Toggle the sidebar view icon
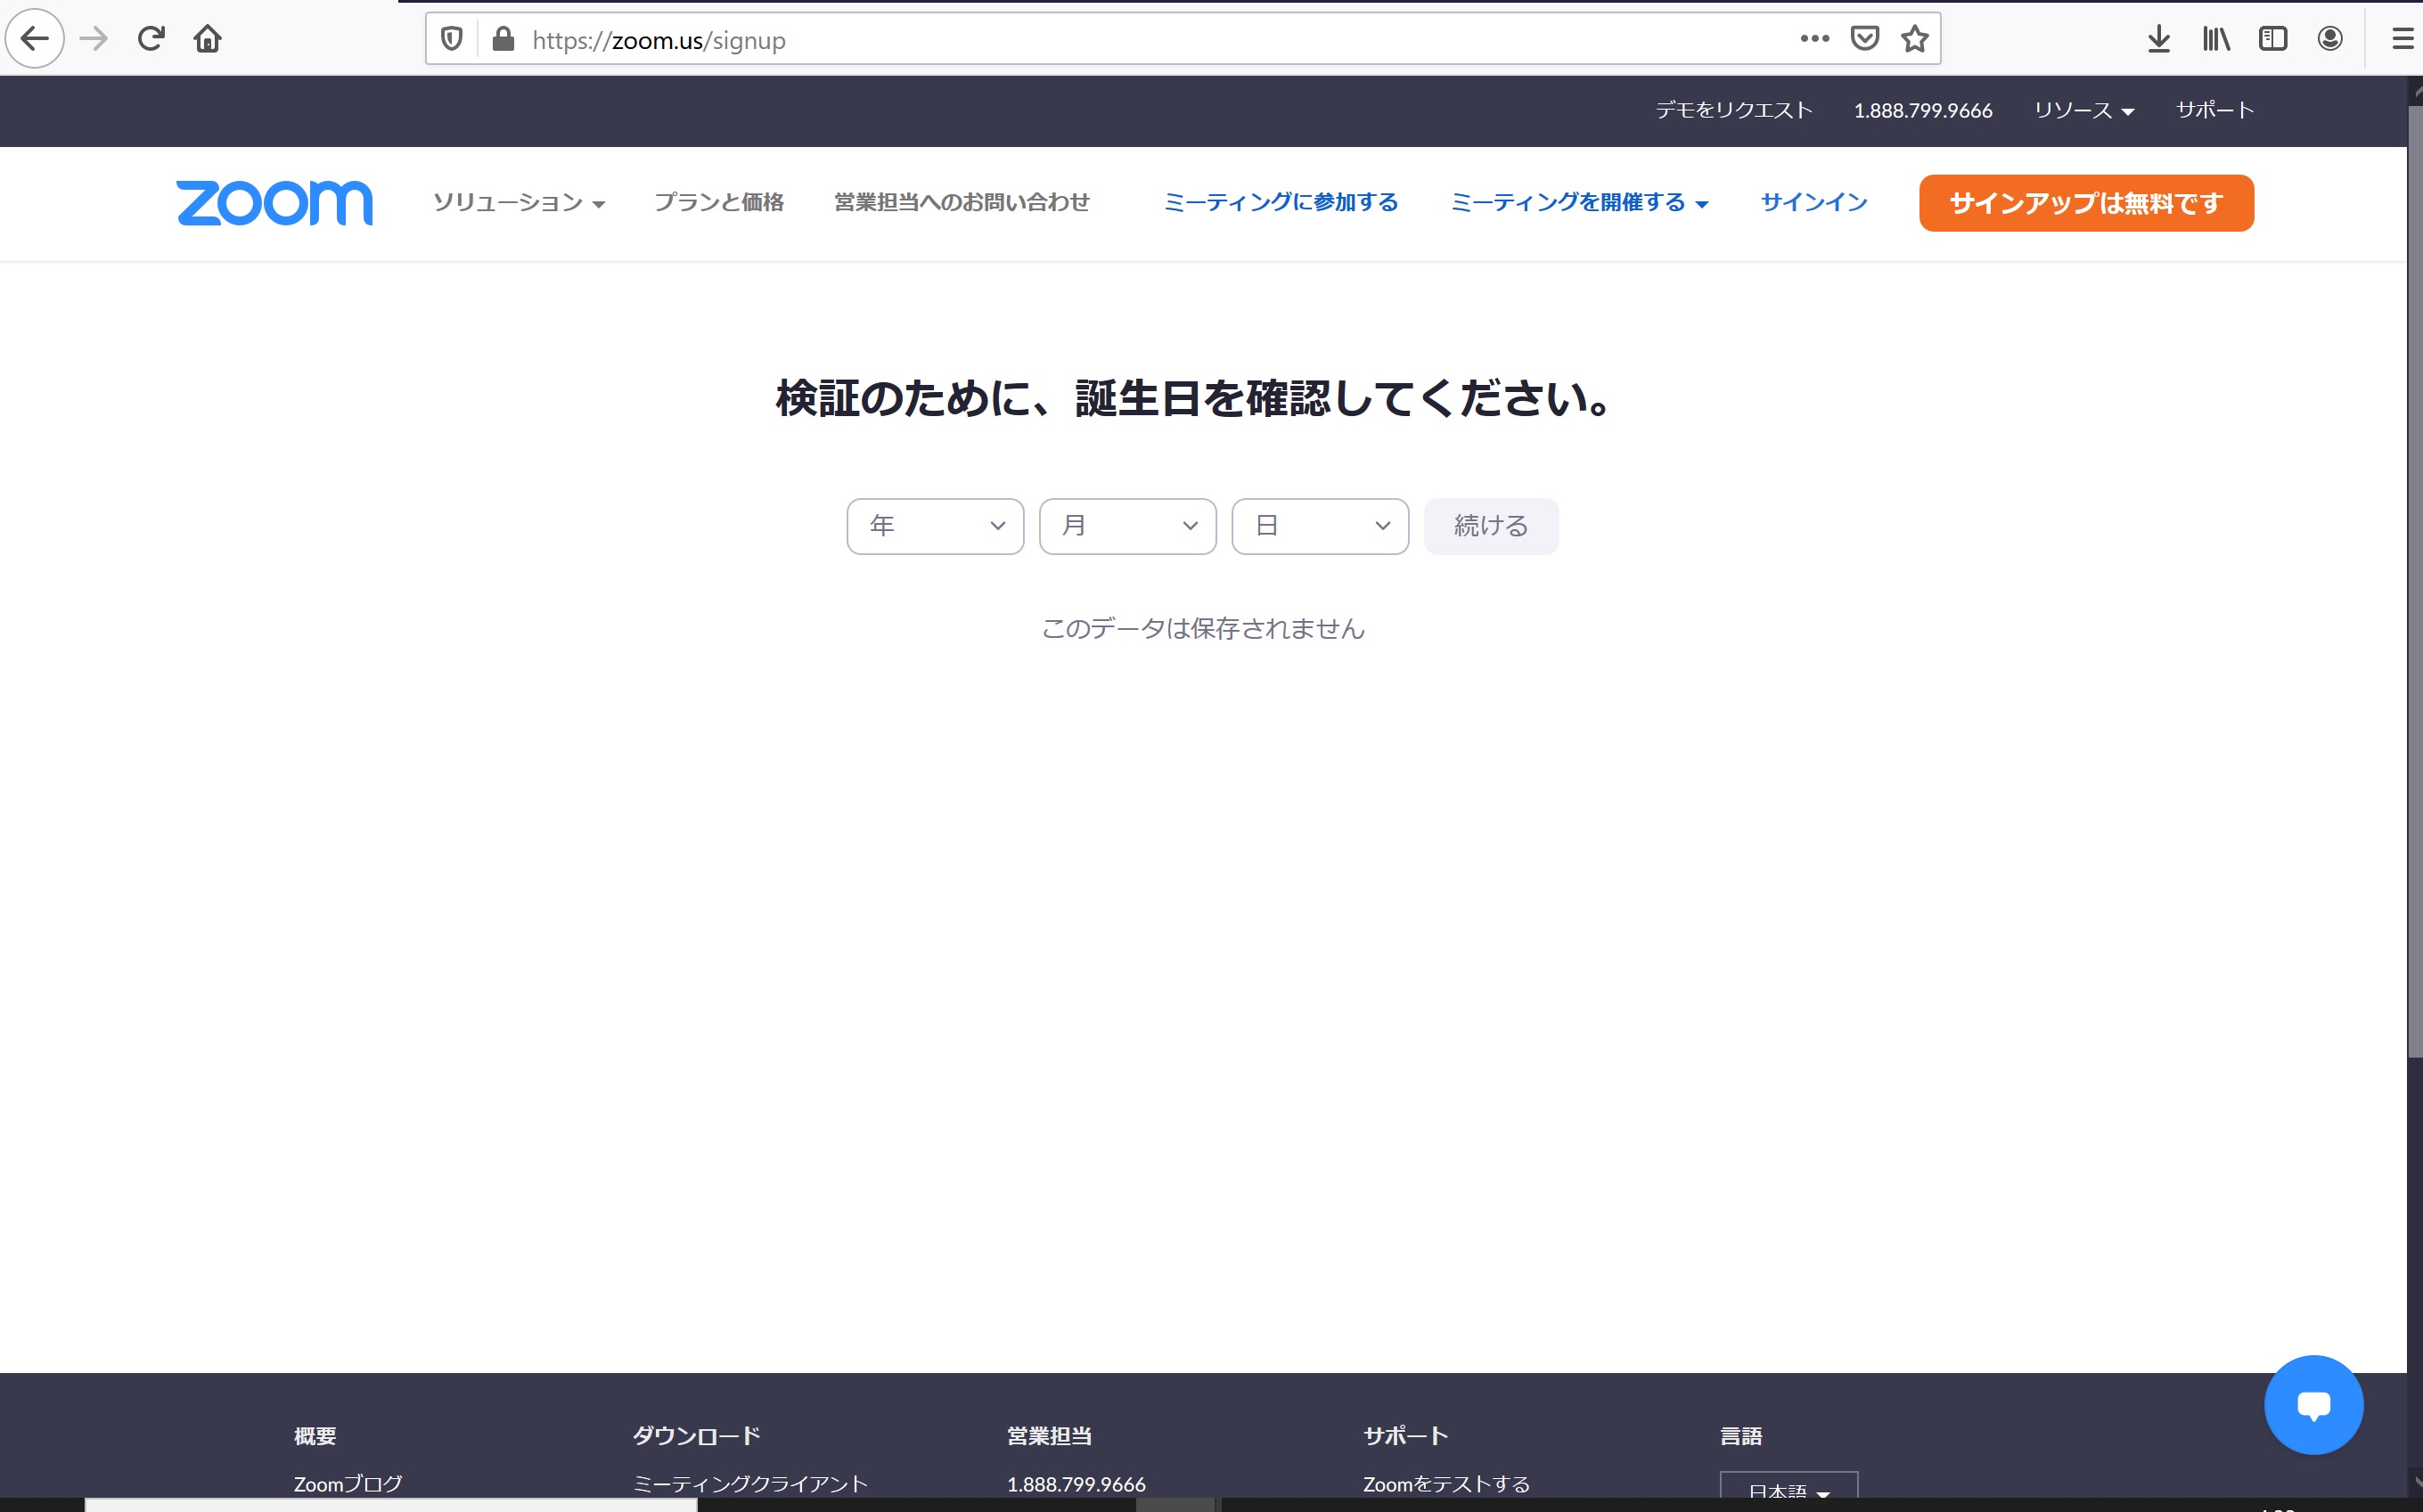 click(x=2273, y=39)
